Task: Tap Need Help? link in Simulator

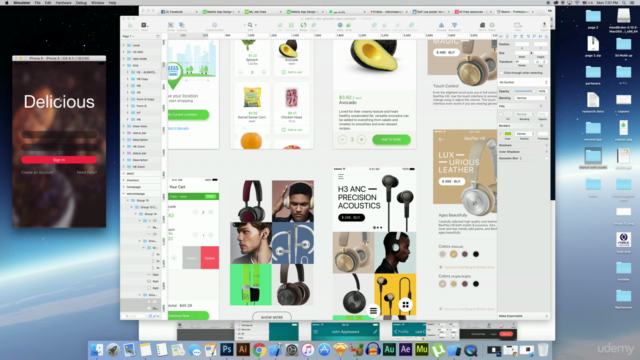Action: pos(87,172)
